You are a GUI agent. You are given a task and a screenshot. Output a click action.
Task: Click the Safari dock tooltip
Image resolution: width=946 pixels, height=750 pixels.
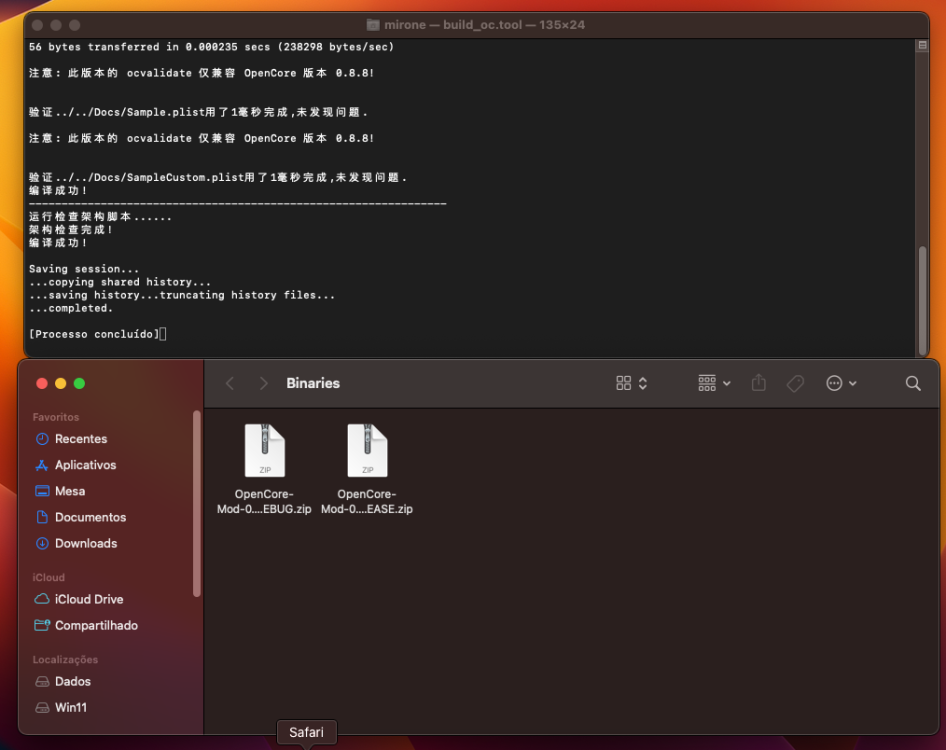pos(306,732)
